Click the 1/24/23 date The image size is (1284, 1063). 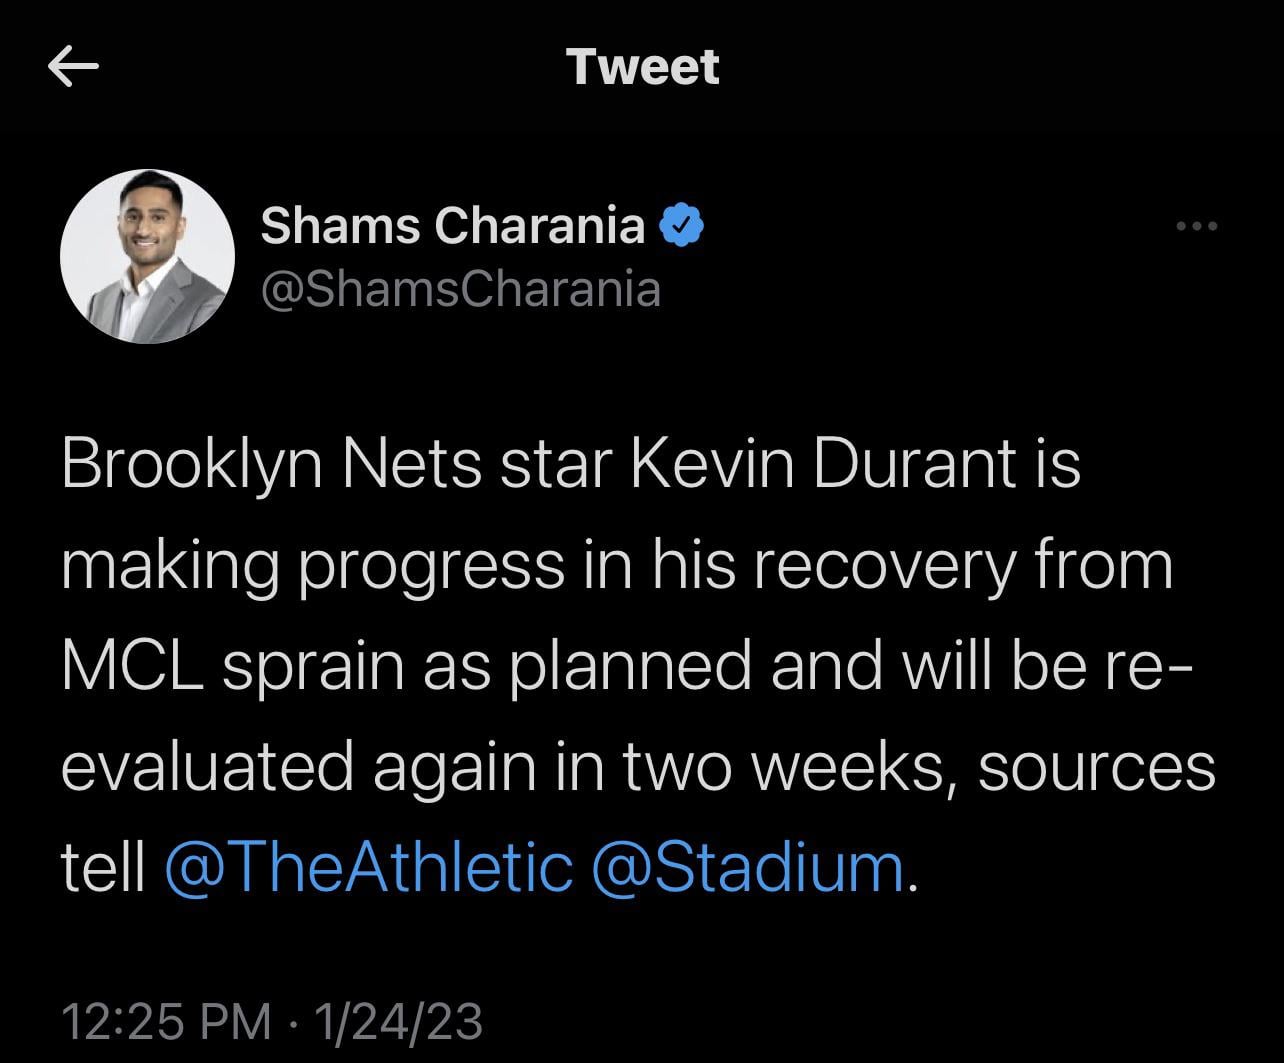pyautogui.click(x=398, y=1022)
